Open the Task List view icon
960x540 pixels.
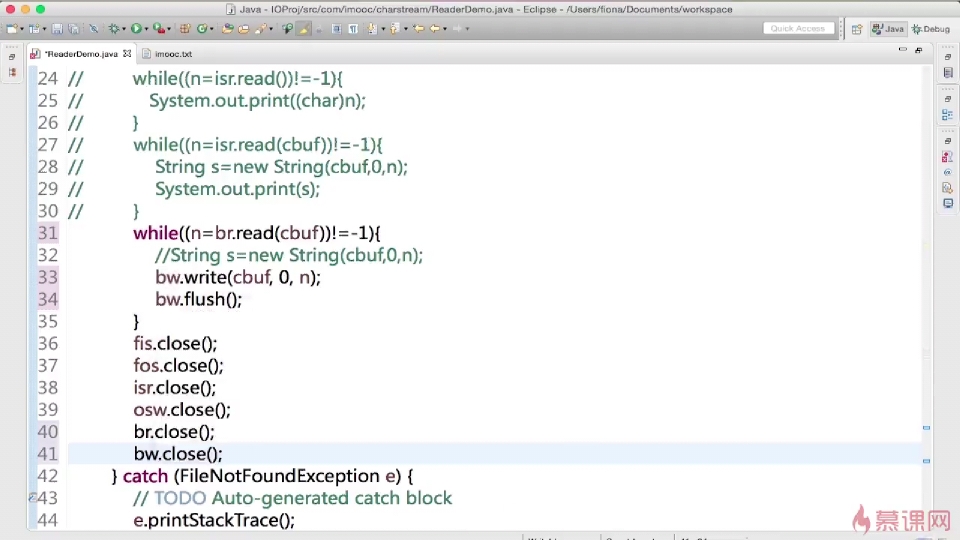point(948,73)
